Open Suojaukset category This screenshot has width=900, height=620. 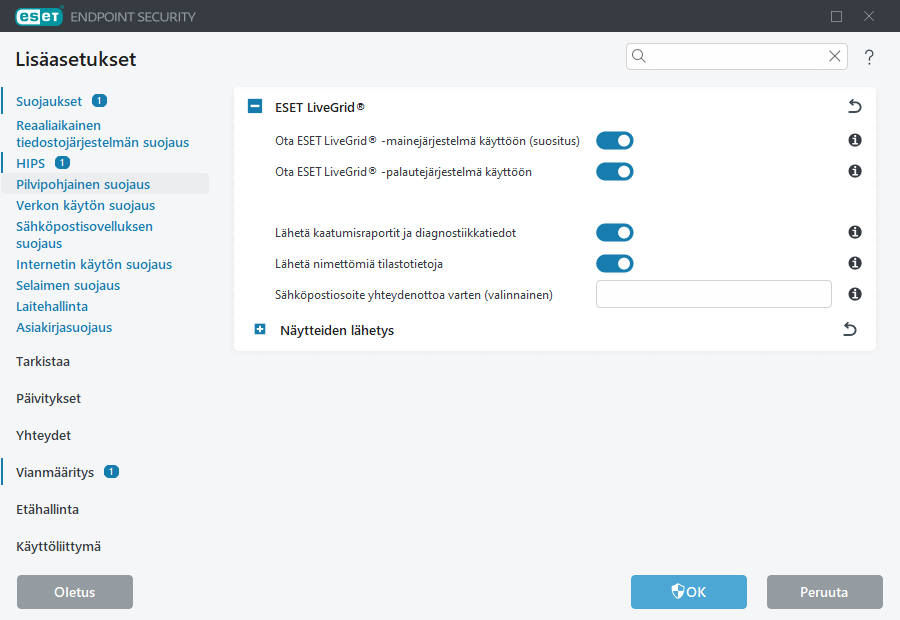coord(49,102)
